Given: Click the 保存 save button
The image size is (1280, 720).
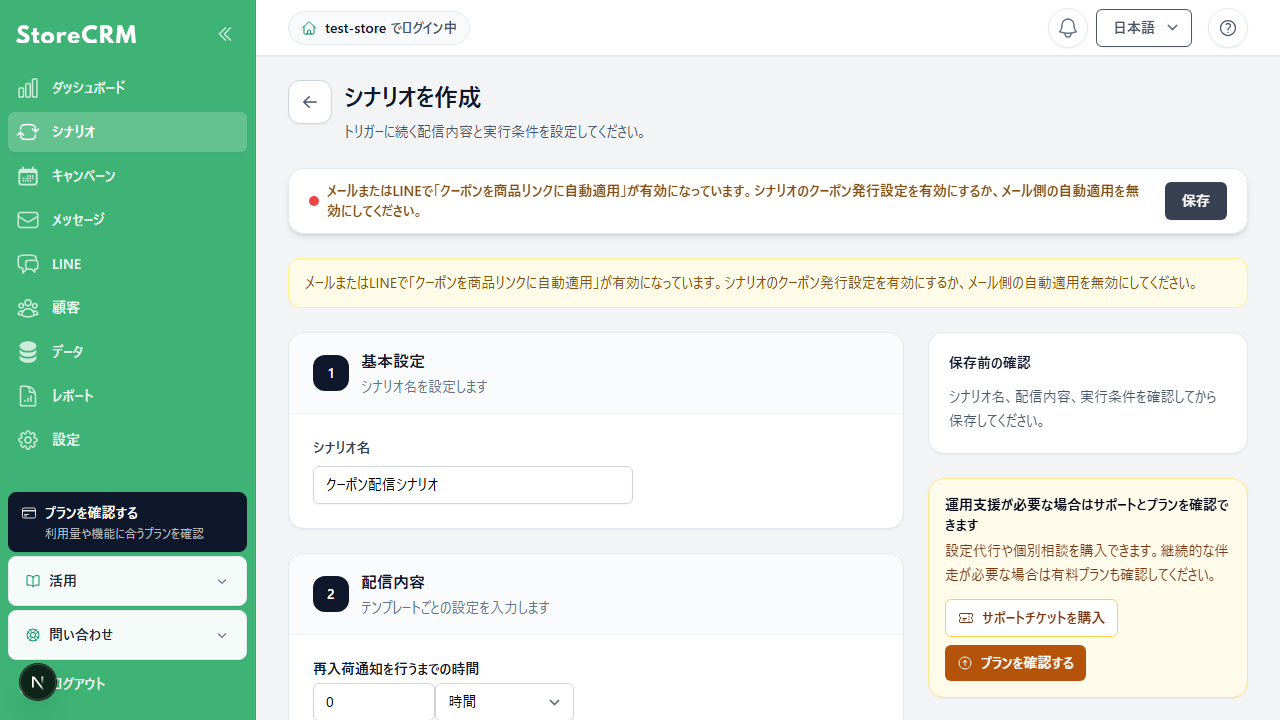Looking at the screenshot, I should pyautogui.click(x=1196, y=201).
